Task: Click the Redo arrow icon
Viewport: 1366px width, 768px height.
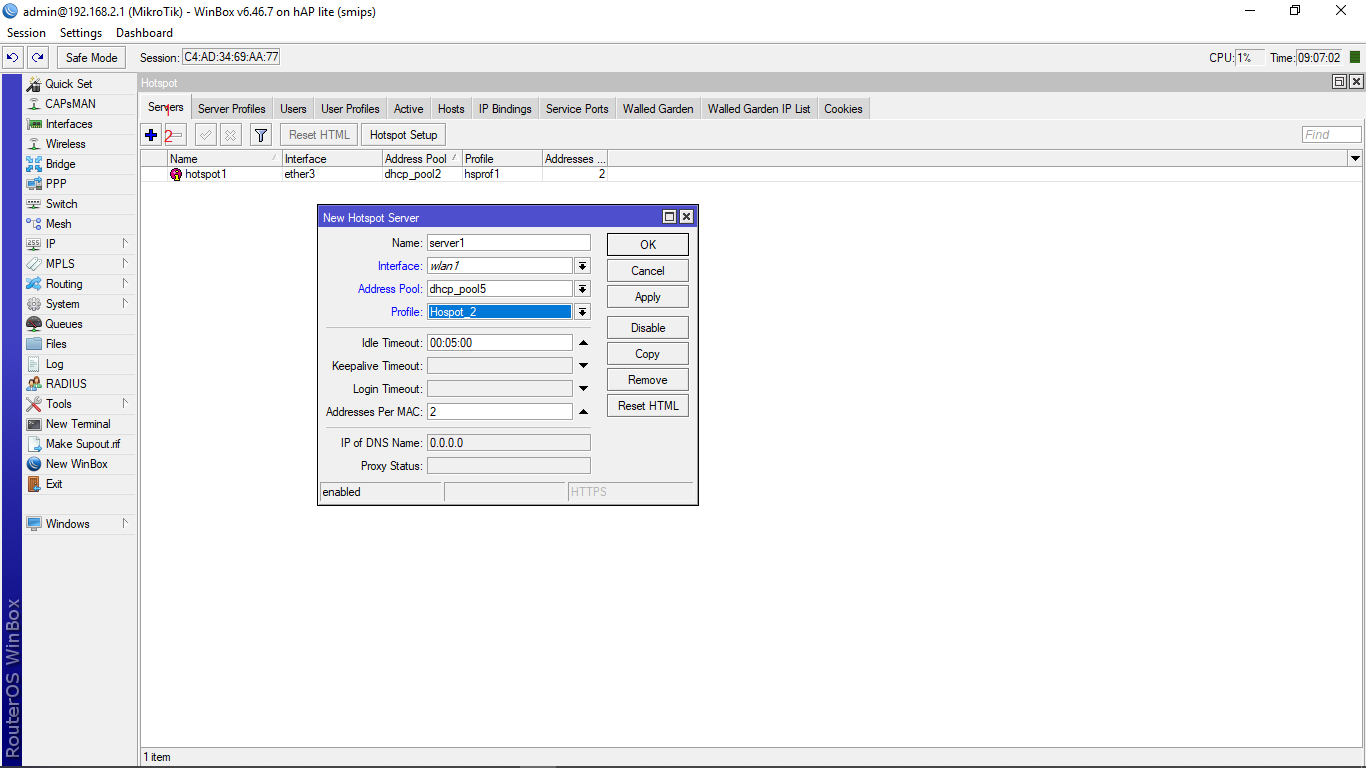Action: tap(38, 58)
